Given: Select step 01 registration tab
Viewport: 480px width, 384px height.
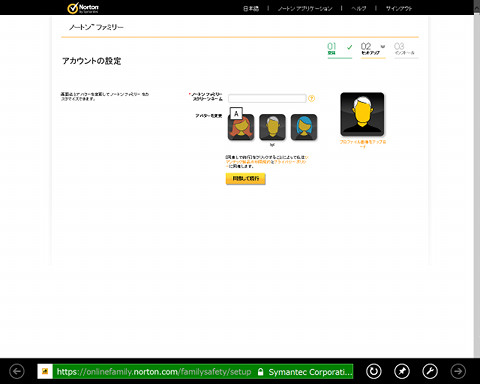Looking at the screenshot, I should click(340, 50).
